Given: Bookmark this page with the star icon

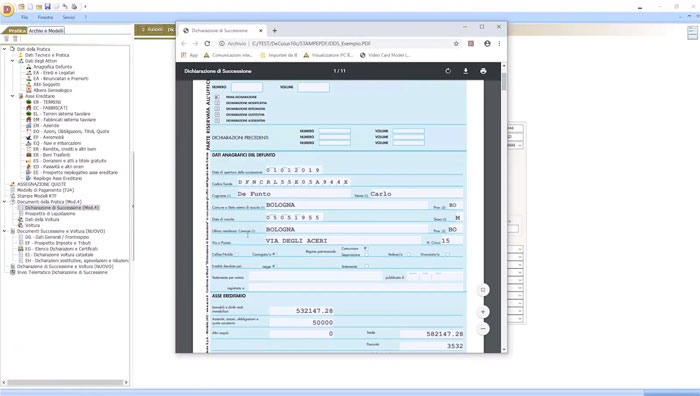Looking at the screenshot, I should pyautogui.click(x=456, y=43).
